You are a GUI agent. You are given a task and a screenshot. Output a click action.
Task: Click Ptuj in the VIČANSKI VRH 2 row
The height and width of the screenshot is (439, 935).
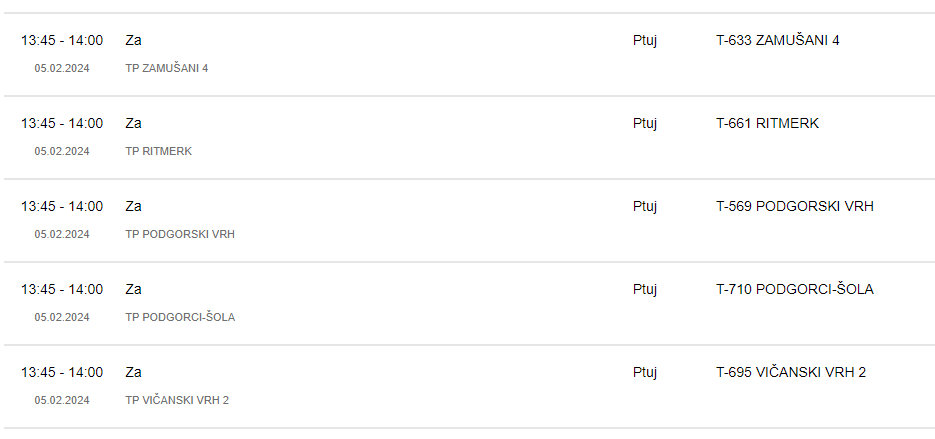tap(645, 372)
